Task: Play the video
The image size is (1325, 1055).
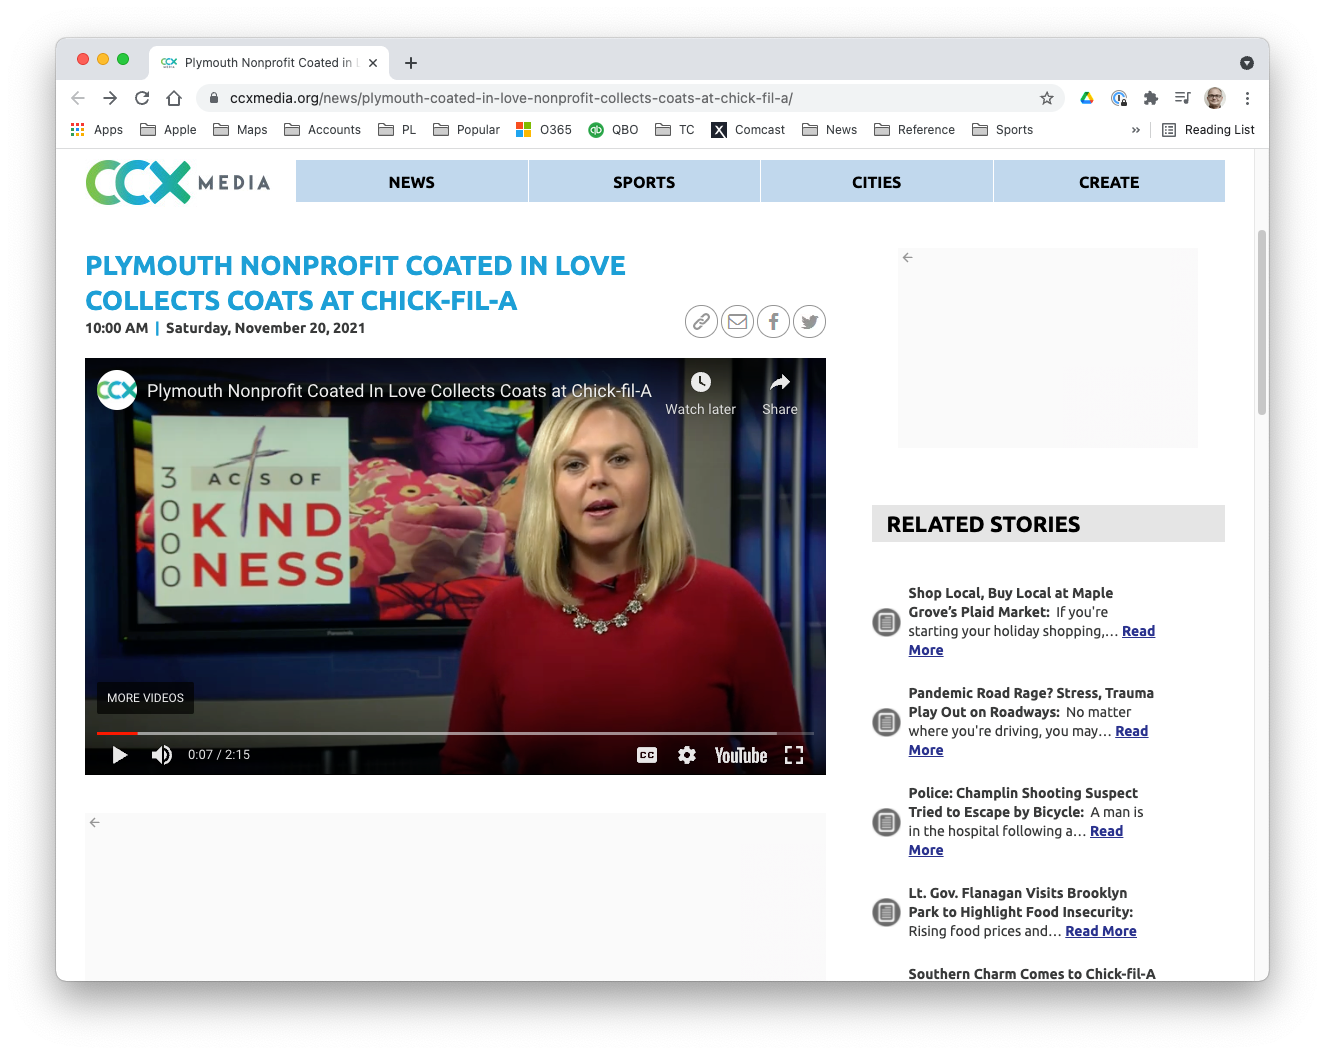Action: [119, 755]
